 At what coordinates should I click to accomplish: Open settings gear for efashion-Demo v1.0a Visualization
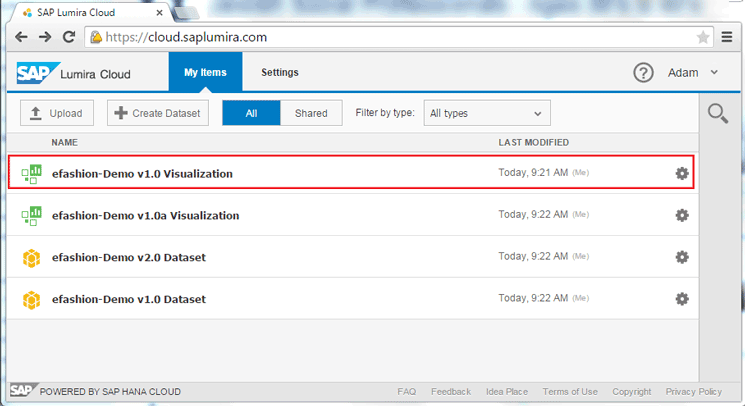[x=682, y=215]
